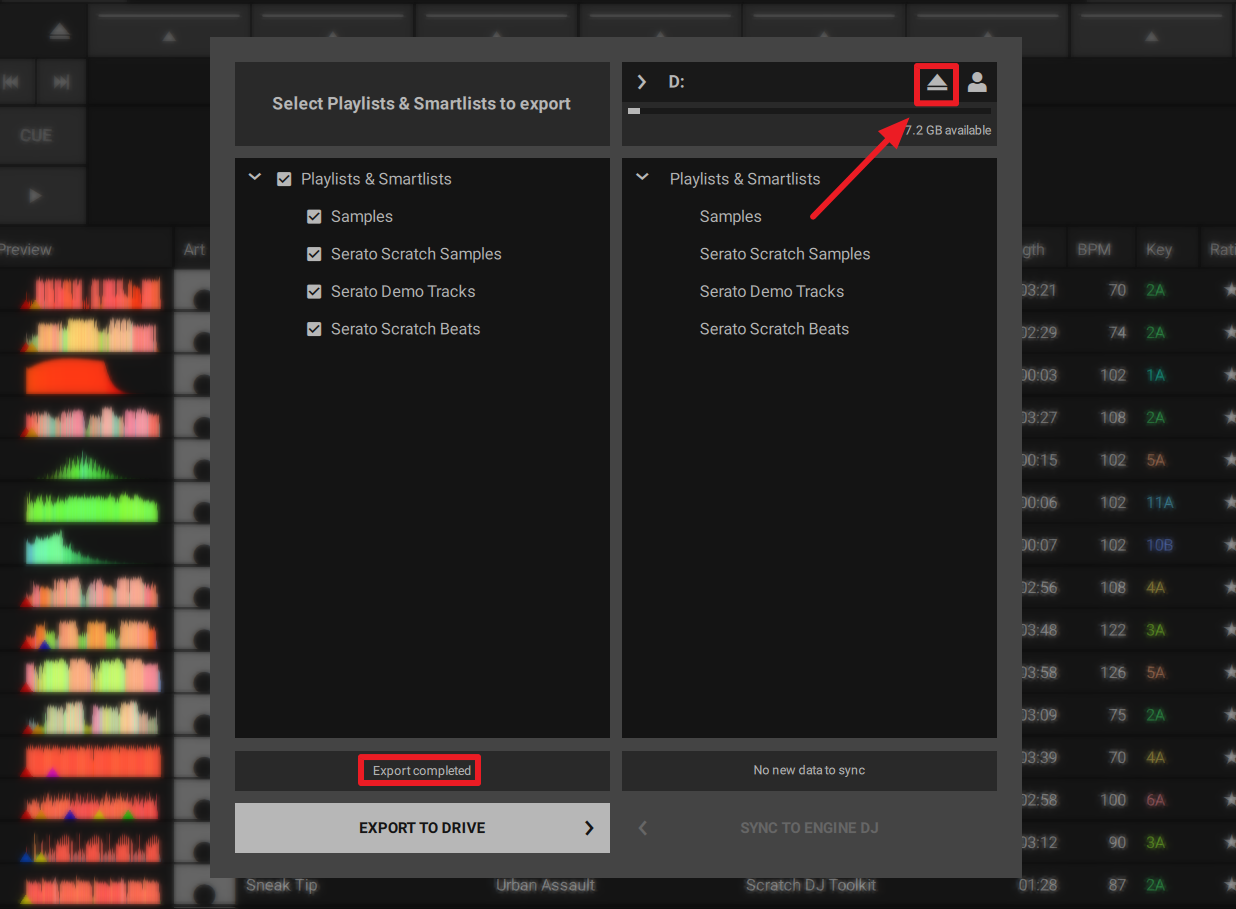Screen dimensions: 1236x909
Task: Select Playlists & Smartlists label on drive
Action: click(745, 179)
